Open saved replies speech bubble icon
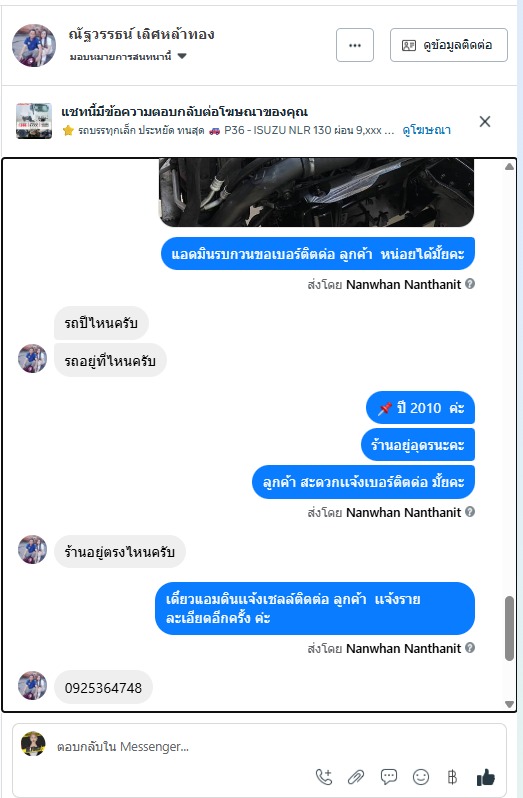Image resolution: width=523 pixels, height=798 pixels. pyautogui.click(x=389, y=777)
